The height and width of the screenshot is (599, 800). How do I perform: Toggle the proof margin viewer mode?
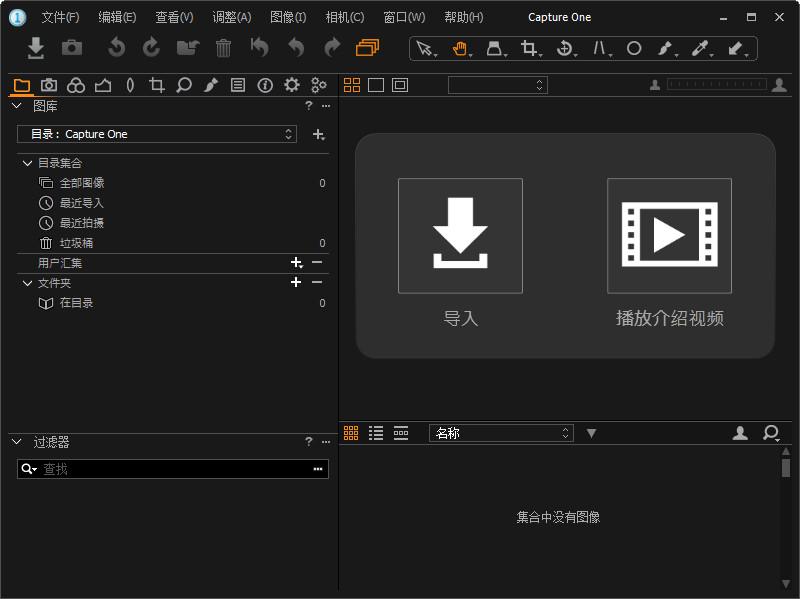(400, 85)
